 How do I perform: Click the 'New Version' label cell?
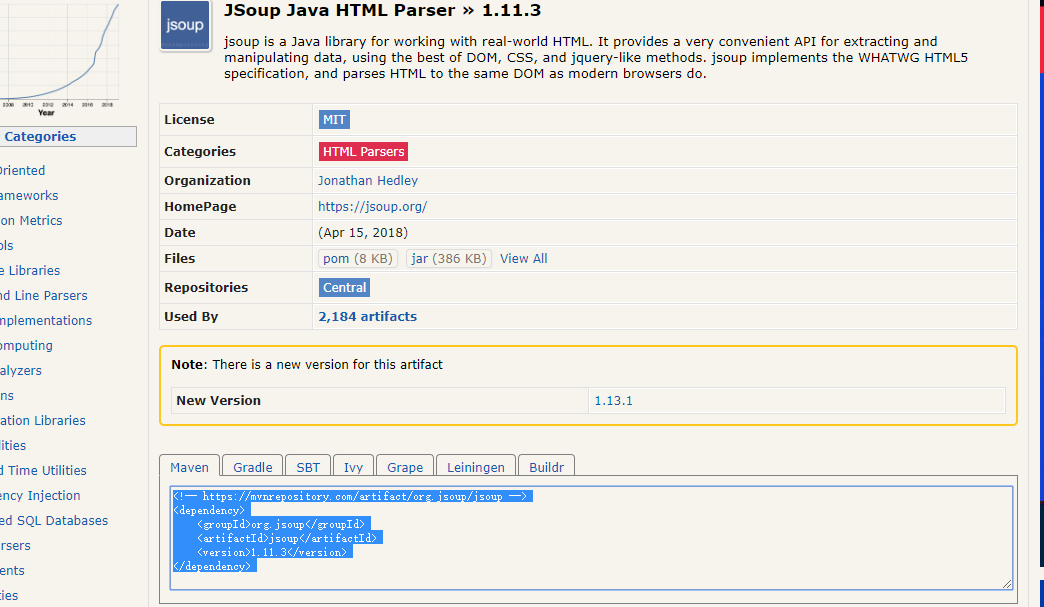tap(380, 401)
